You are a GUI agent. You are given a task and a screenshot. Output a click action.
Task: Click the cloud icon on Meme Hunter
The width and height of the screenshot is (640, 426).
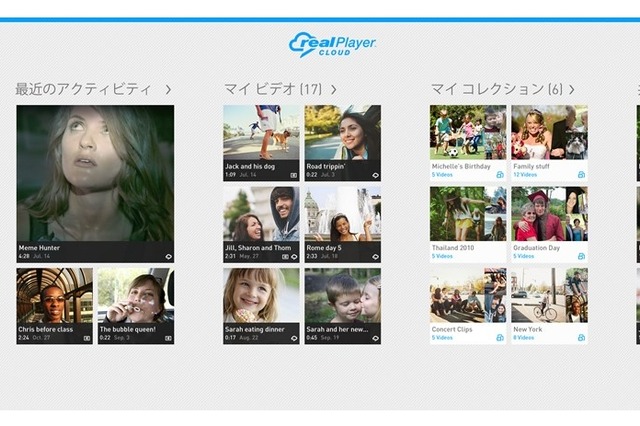(x=169, y=257)
